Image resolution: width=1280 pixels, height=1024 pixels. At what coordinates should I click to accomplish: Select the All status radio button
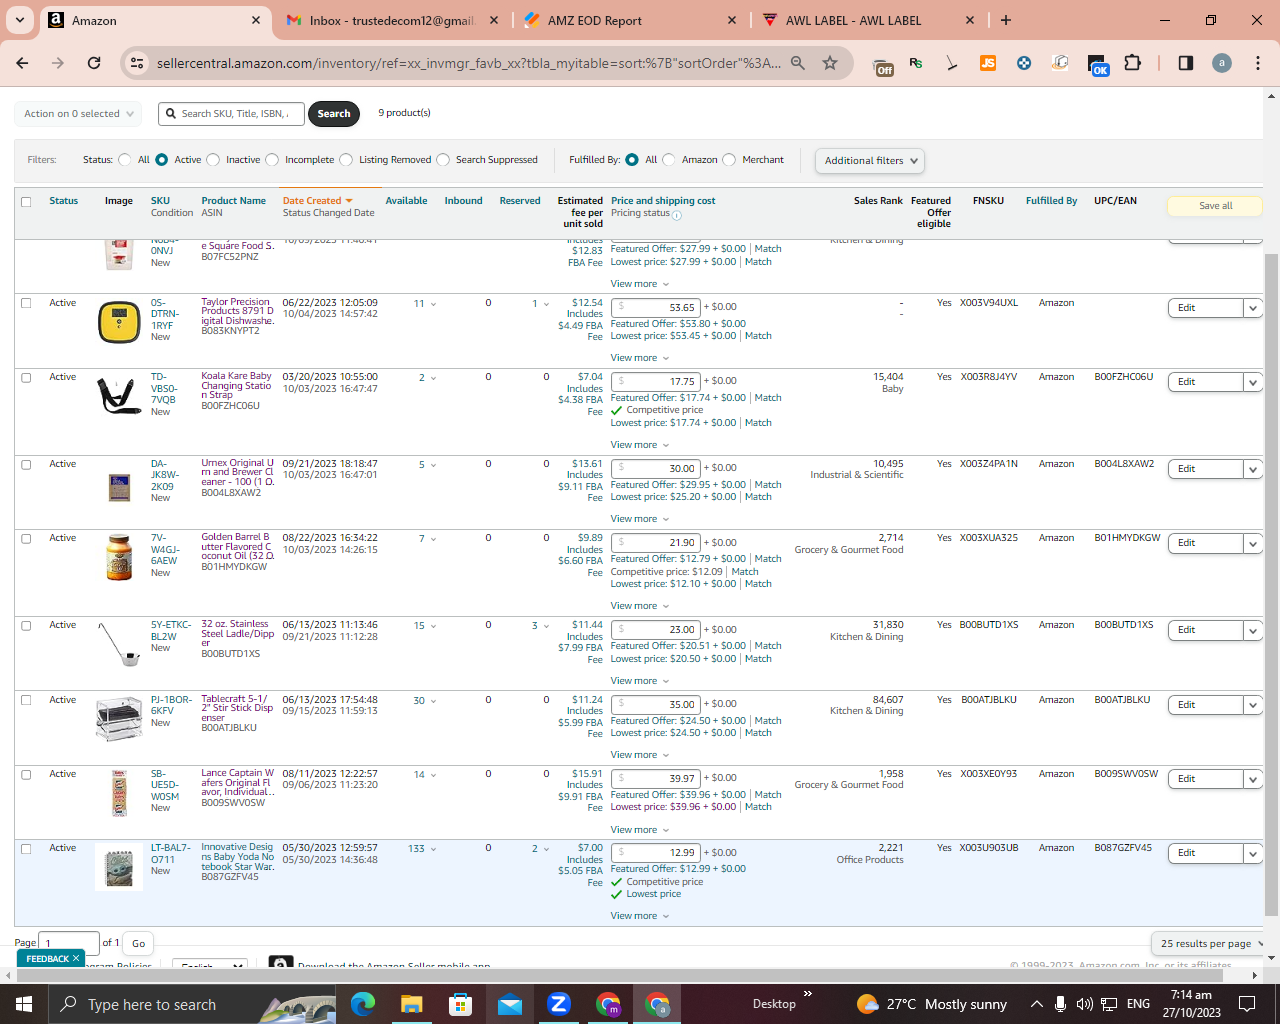pyautogui.click(x=125, y=160)
